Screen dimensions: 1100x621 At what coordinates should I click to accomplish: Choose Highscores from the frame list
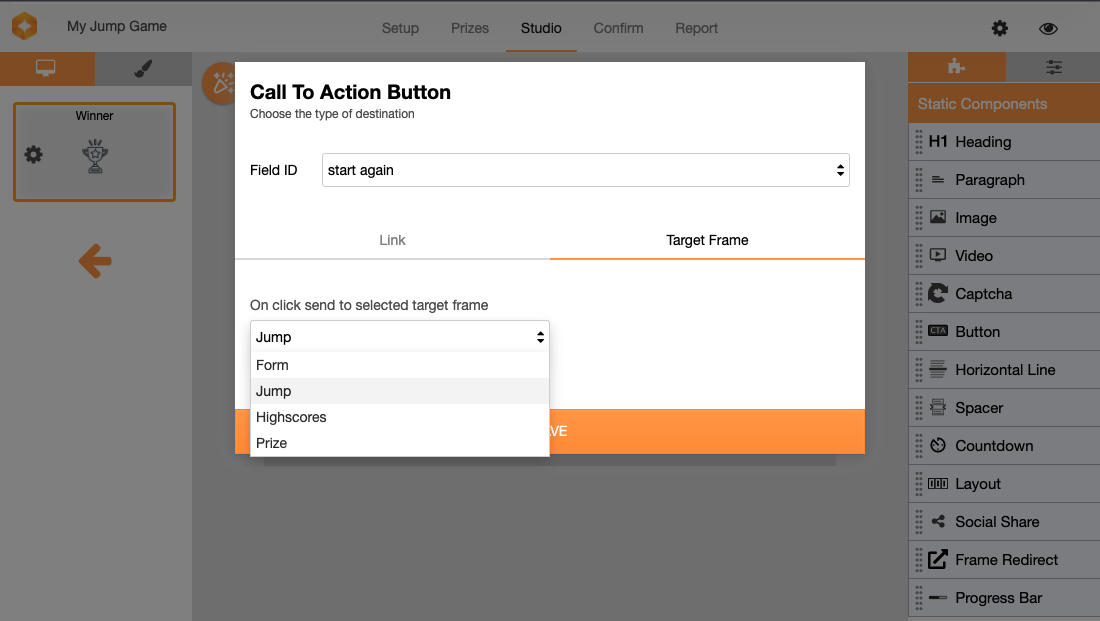pos(291,417)
